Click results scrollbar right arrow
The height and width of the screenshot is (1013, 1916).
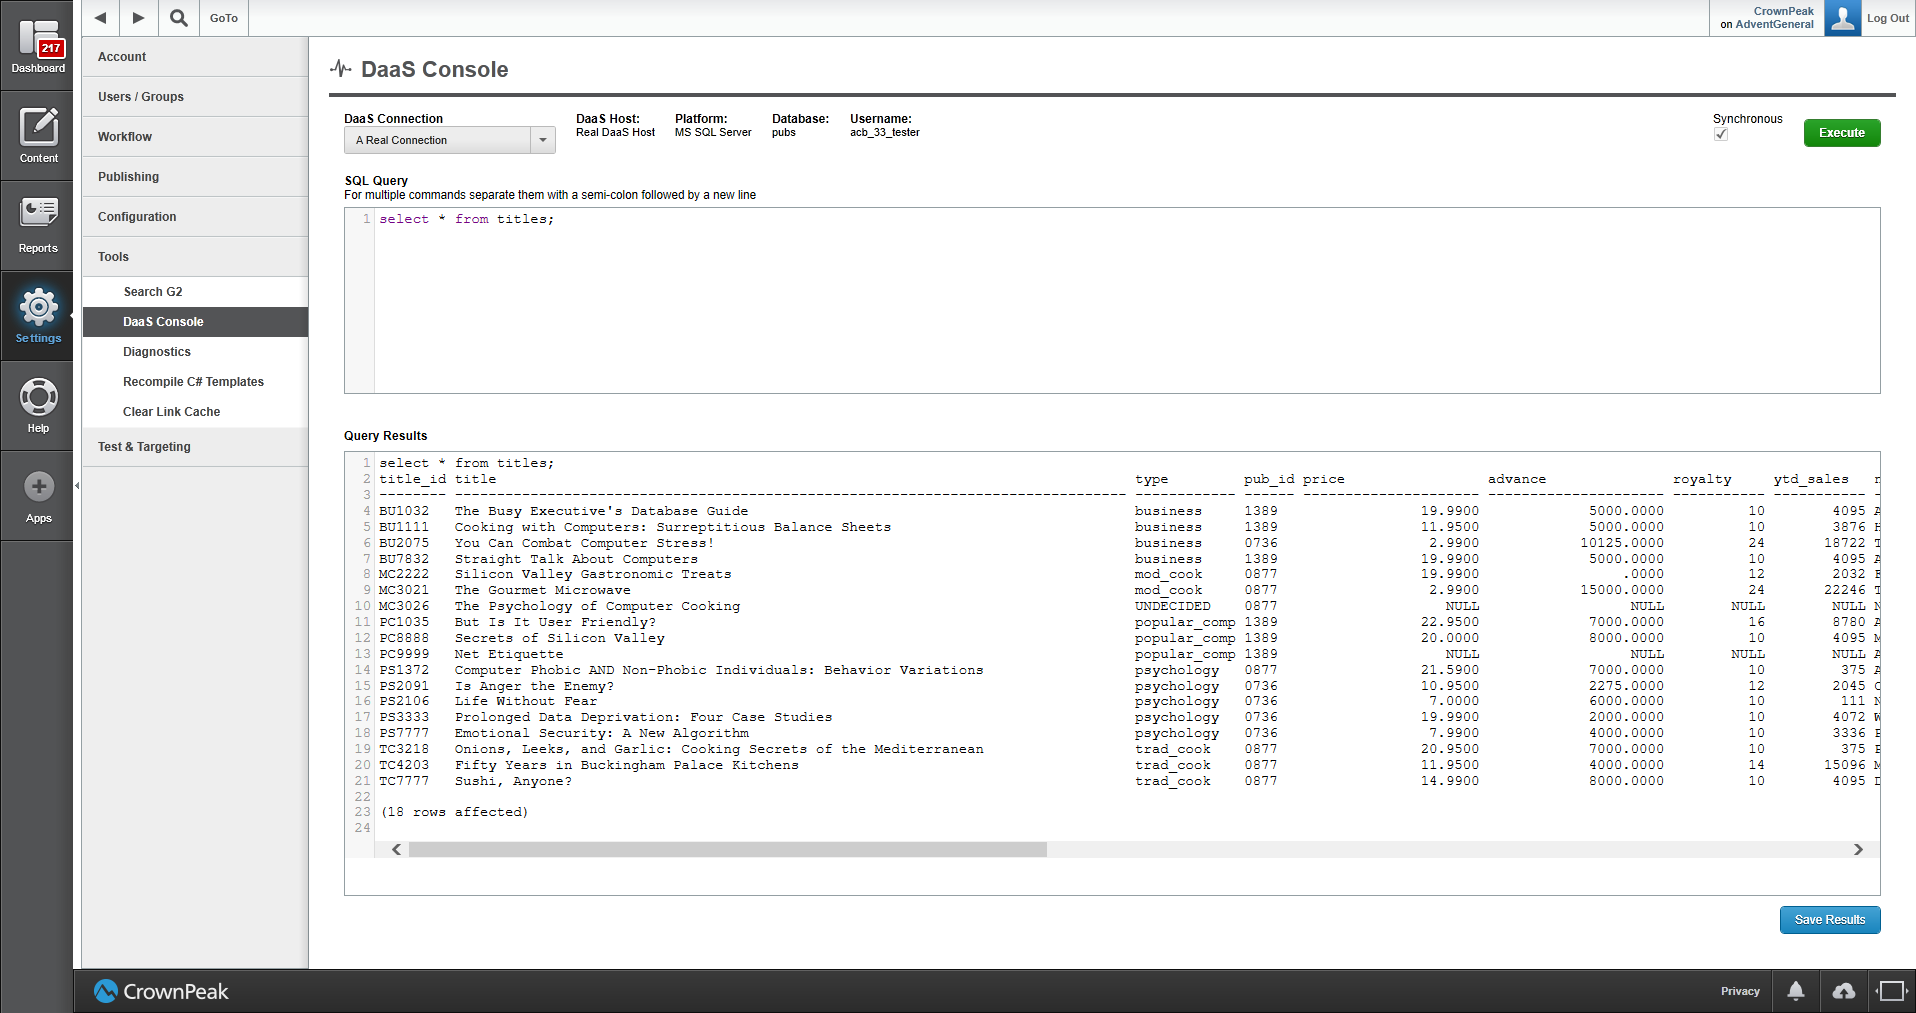point(1858,850)
